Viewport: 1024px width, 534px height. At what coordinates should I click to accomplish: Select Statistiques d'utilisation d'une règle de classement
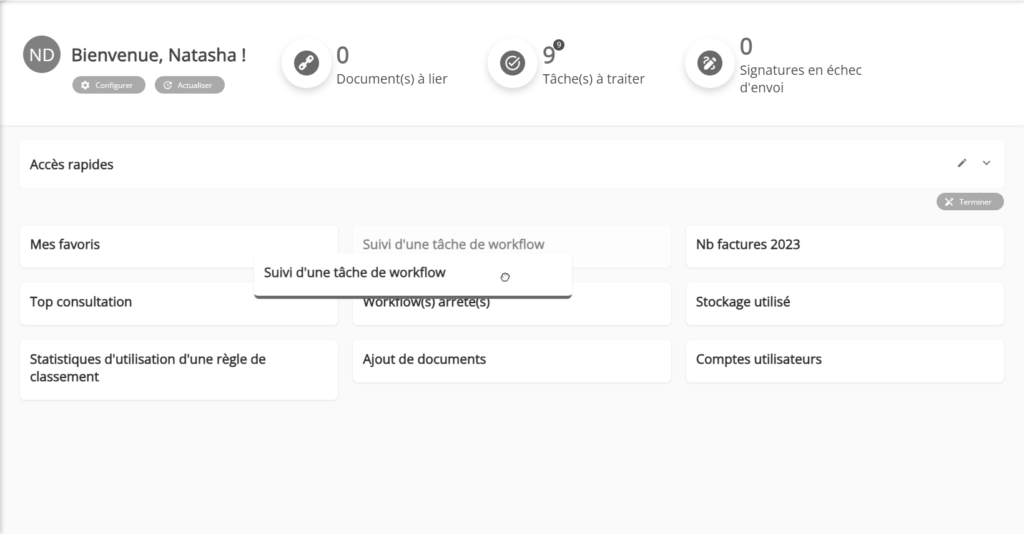tap(179, 369)
